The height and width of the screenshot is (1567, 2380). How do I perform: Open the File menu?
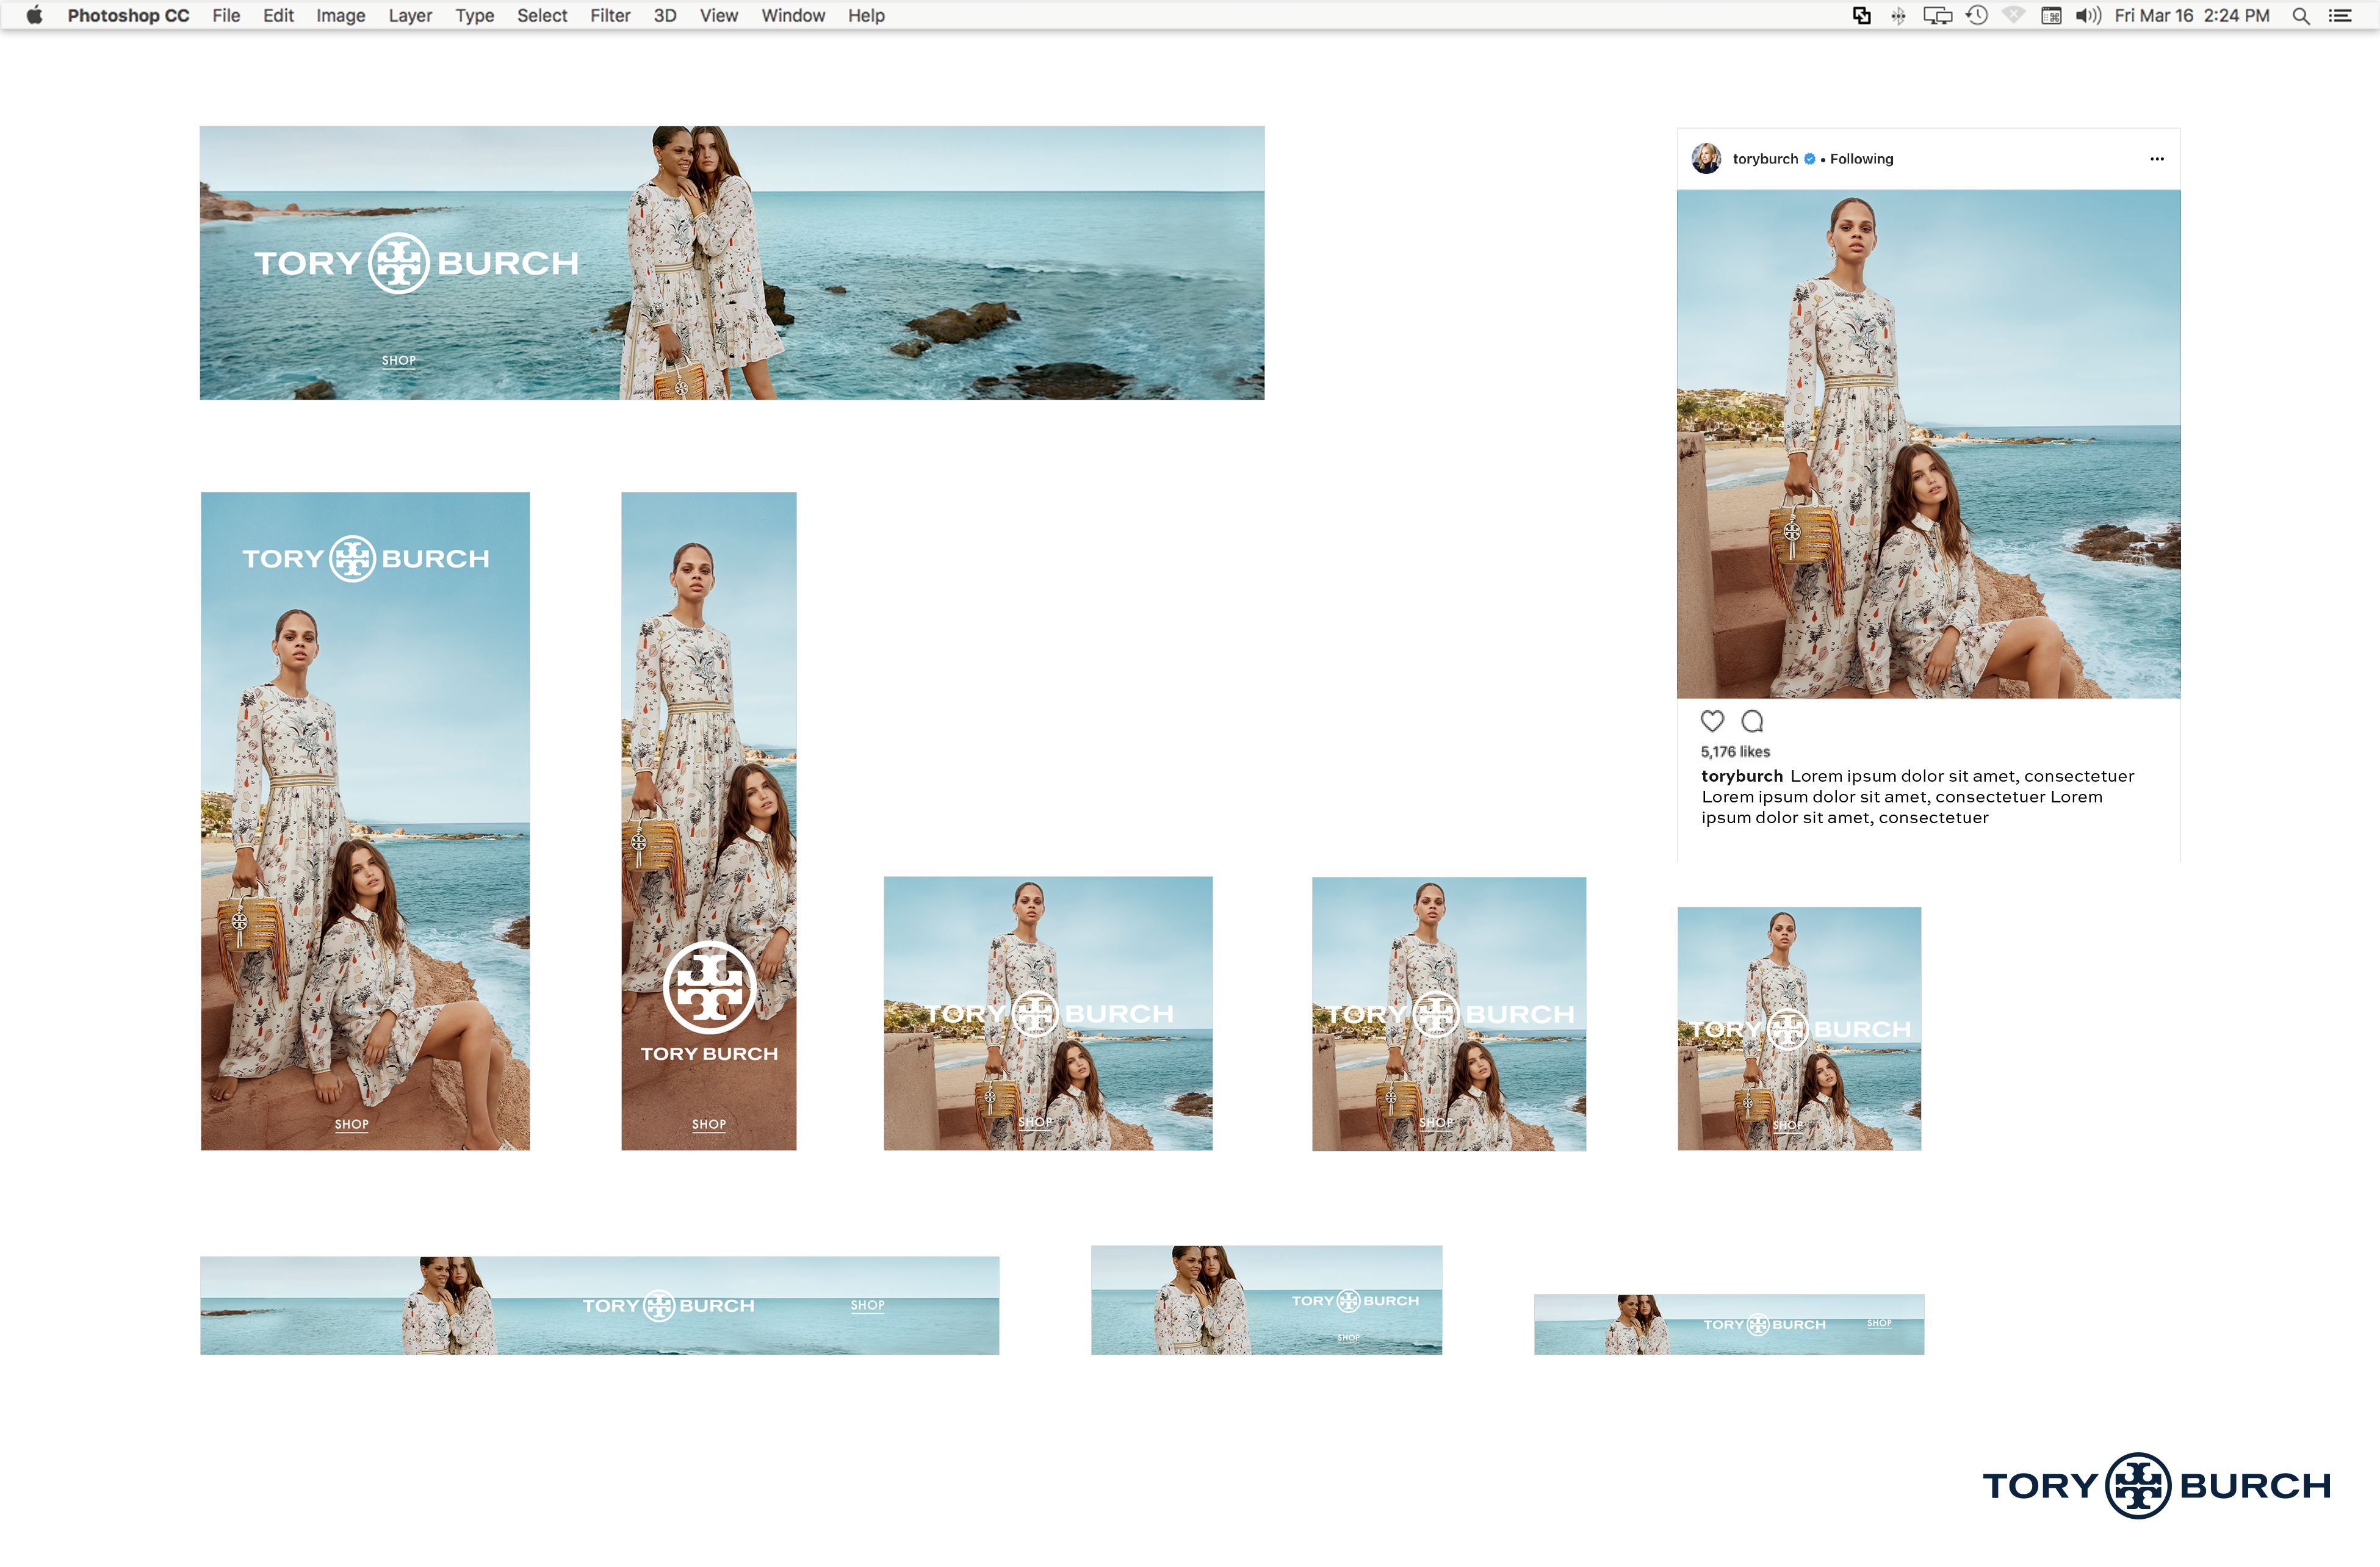click(x=226, y=15)
